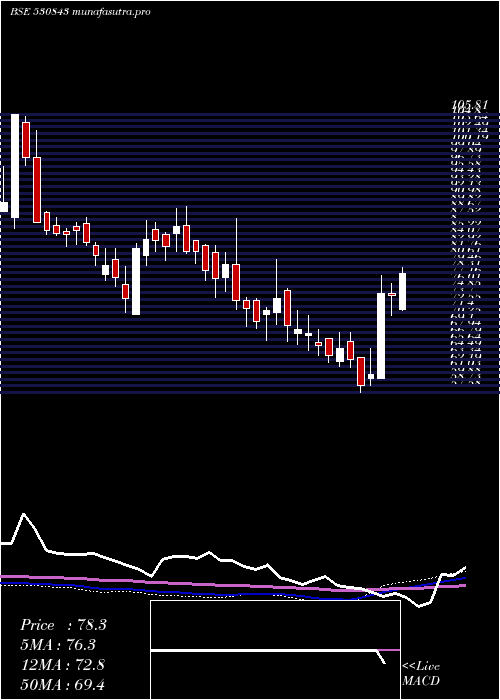Image resolution: width=500 pixels, height=700 pixels.
Task: Select the 12MA : 72.8 value
Action: click(63, 665)
